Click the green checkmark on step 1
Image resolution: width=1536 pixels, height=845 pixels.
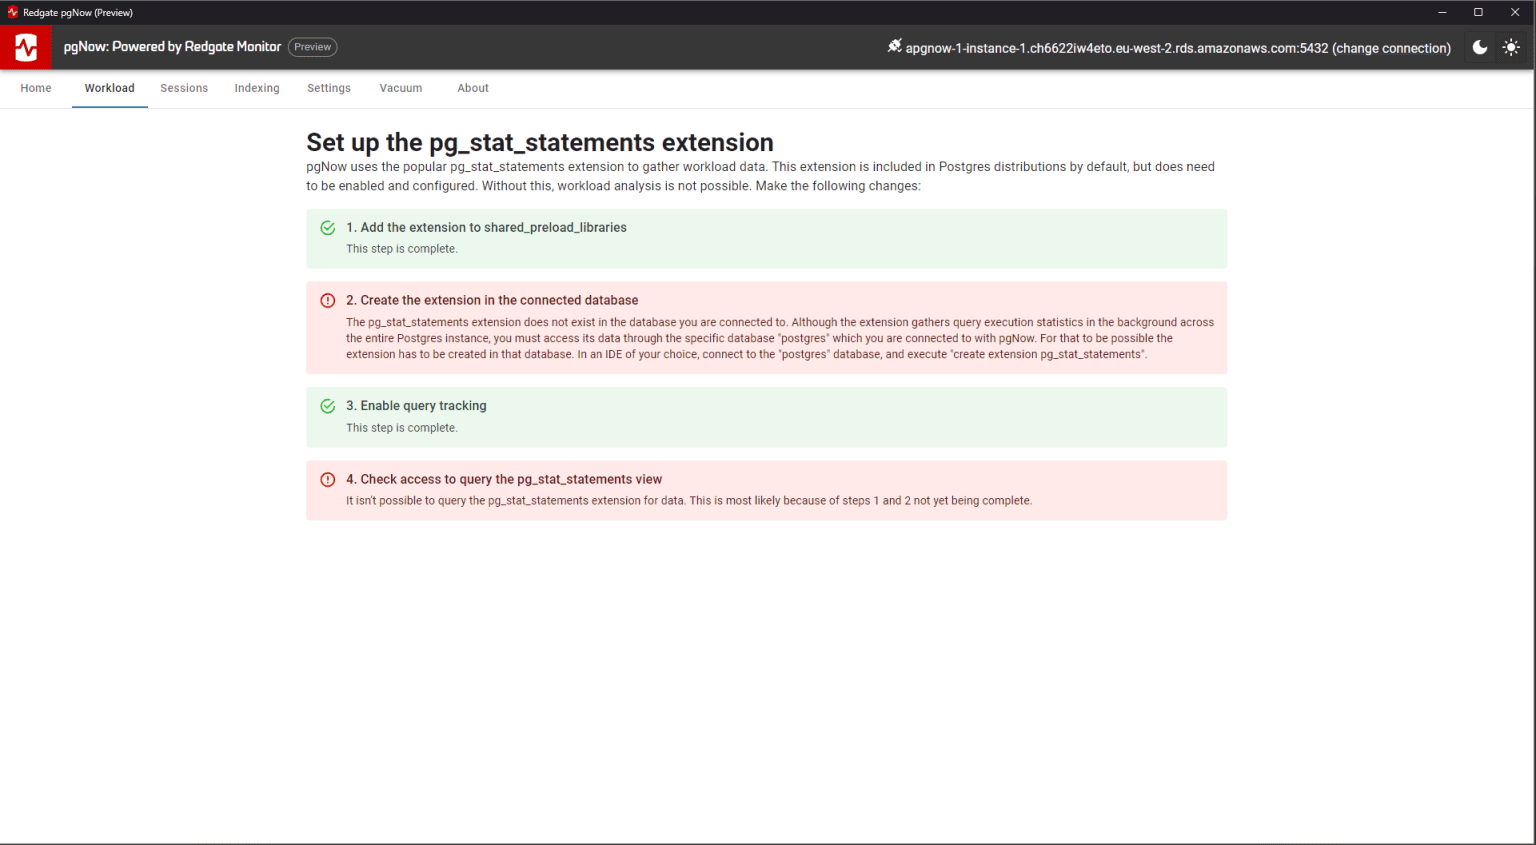point(327,227)
